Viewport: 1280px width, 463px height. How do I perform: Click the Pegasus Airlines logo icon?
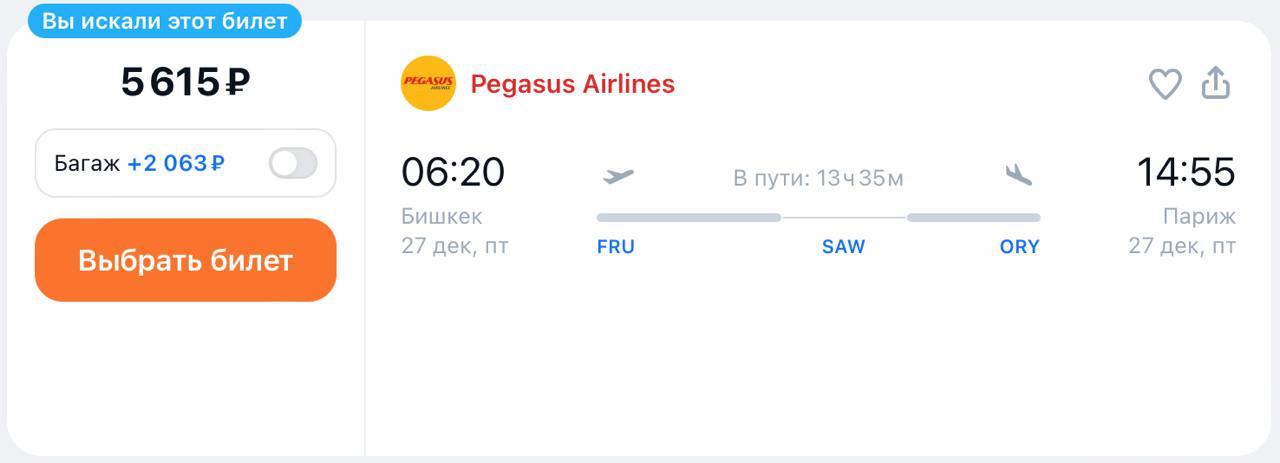(x=428, y=84)
